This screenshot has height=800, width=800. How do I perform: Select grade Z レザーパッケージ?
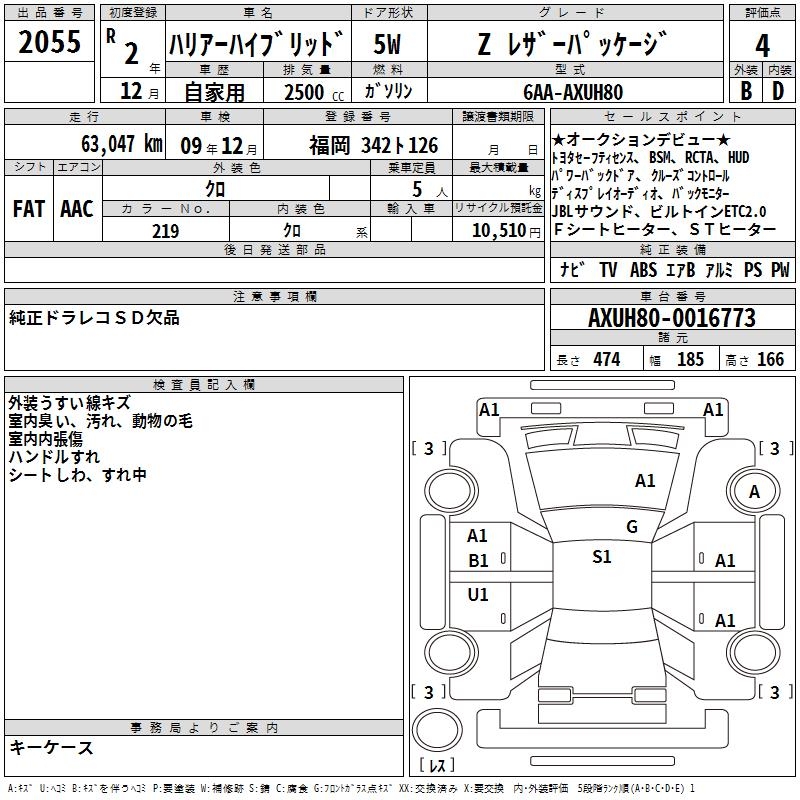coord(572,43)
